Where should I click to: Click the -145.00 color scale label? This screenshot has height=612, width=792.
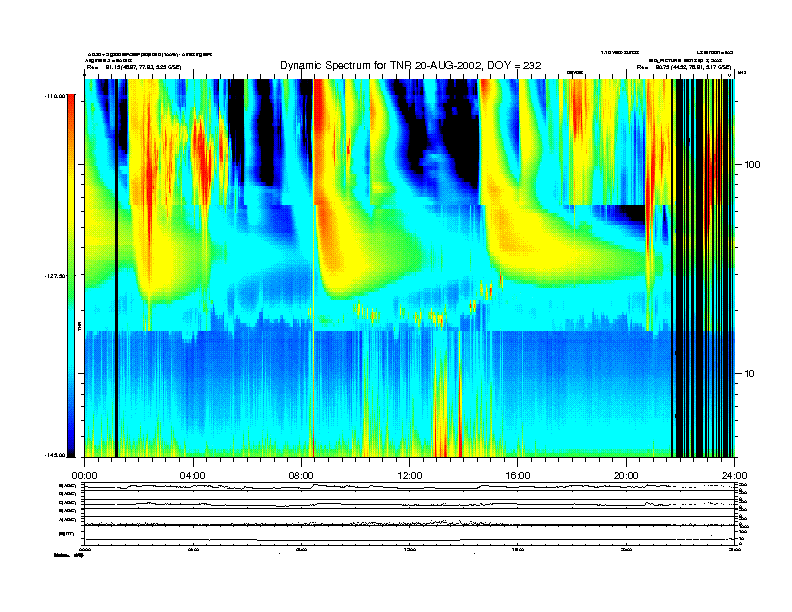pyautogui.click(x=55, y=455)
